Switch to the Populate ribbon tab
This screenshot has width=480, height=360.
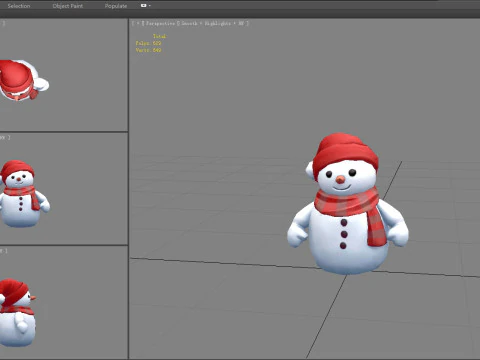point(116,6)
